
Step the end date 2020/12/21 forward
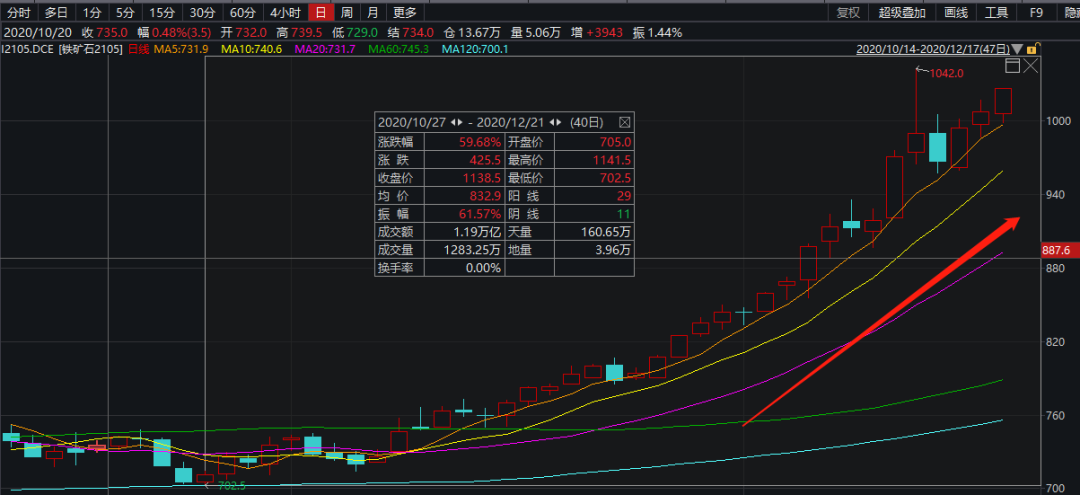(558, 123)
